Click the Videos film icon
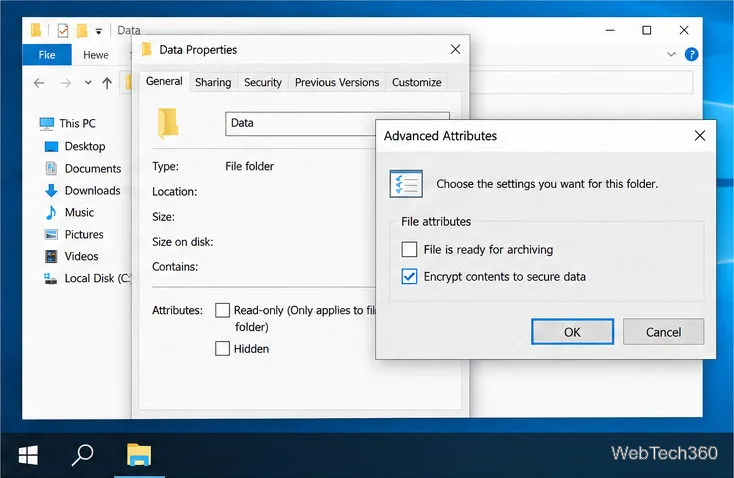This screenshot has height=478, width=734. (51, 256)
